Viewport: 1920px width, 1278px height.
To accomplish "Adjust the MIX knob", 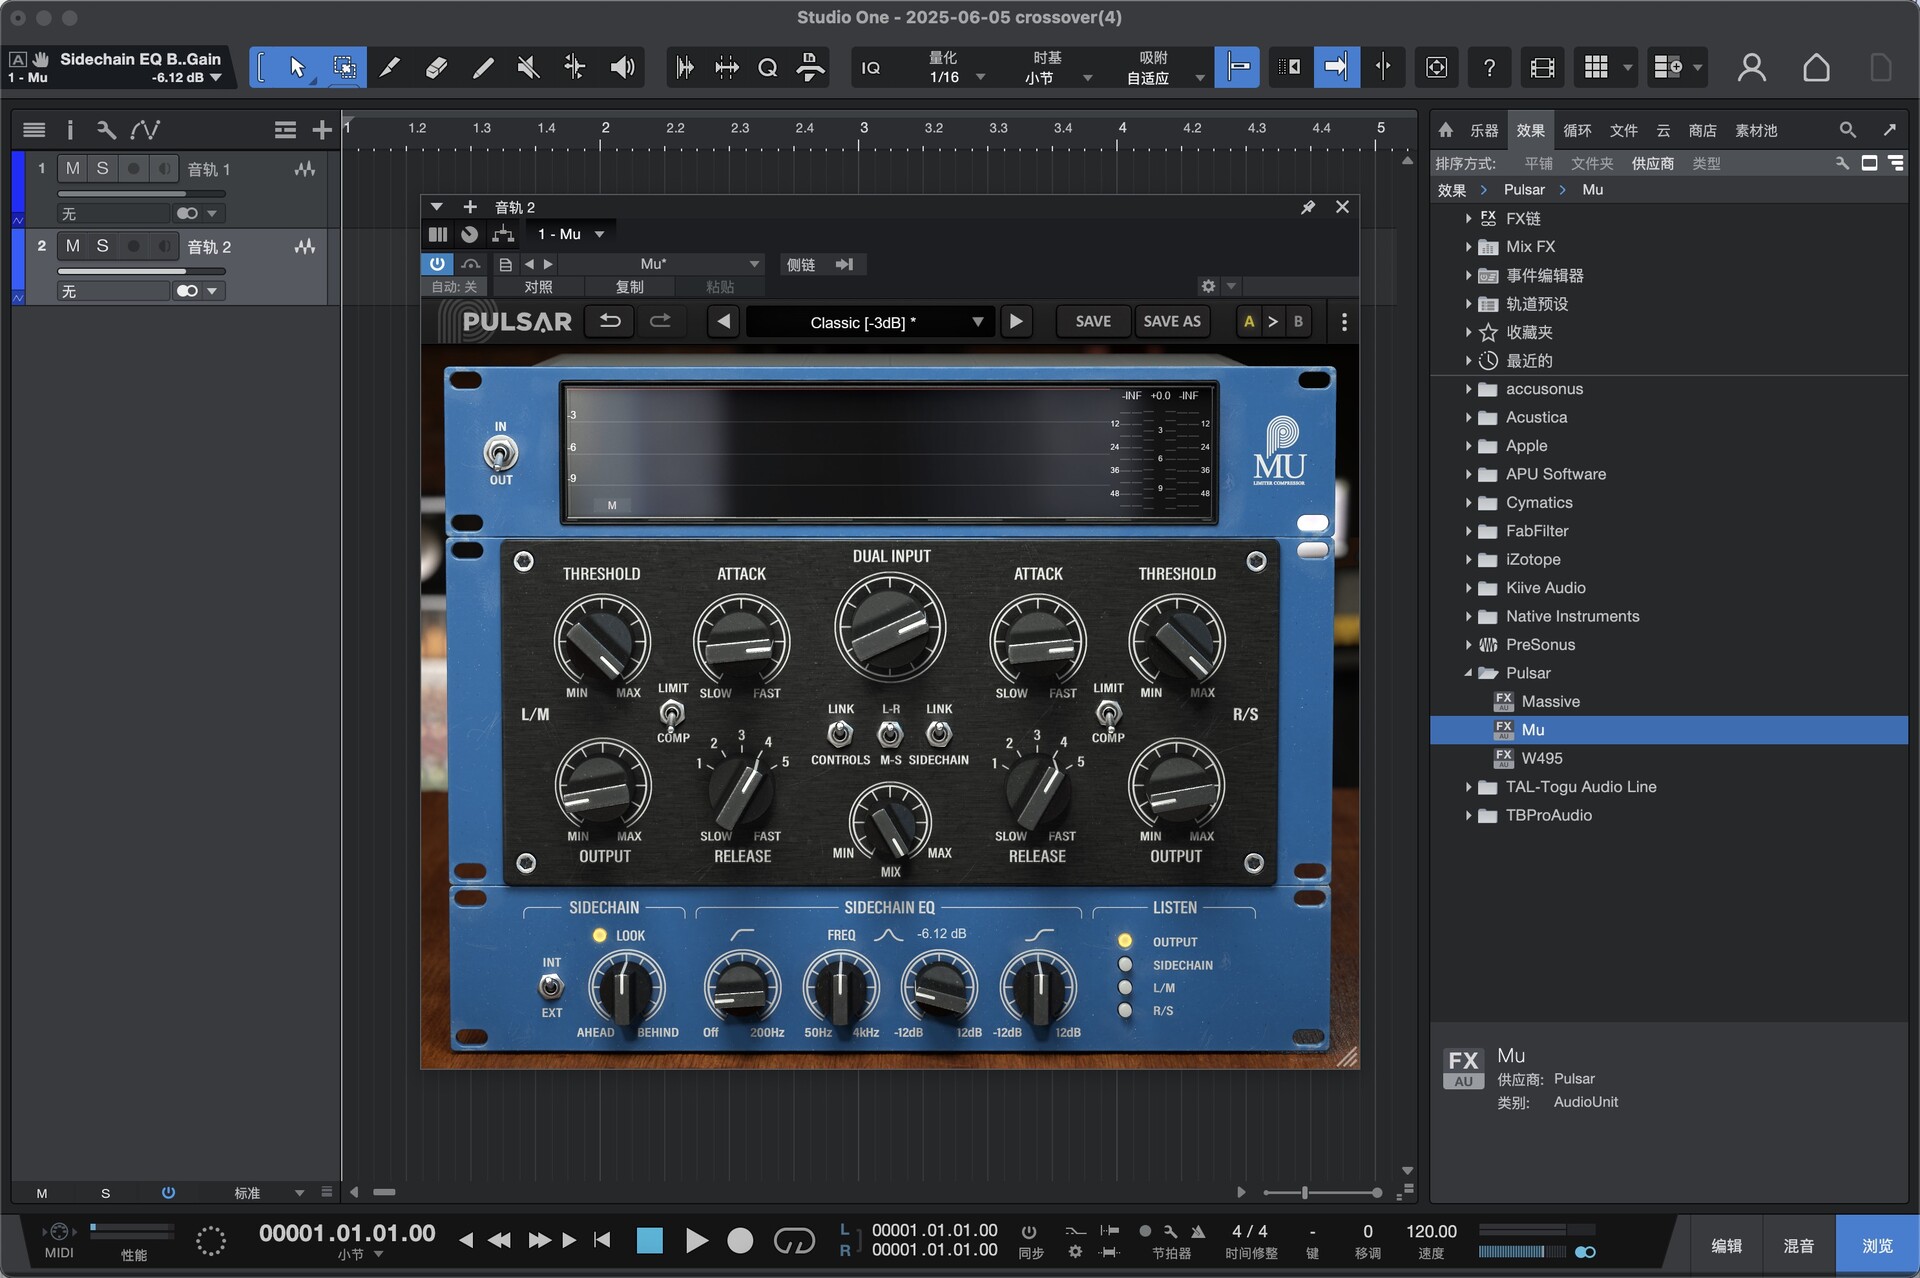I will point(890,822).
